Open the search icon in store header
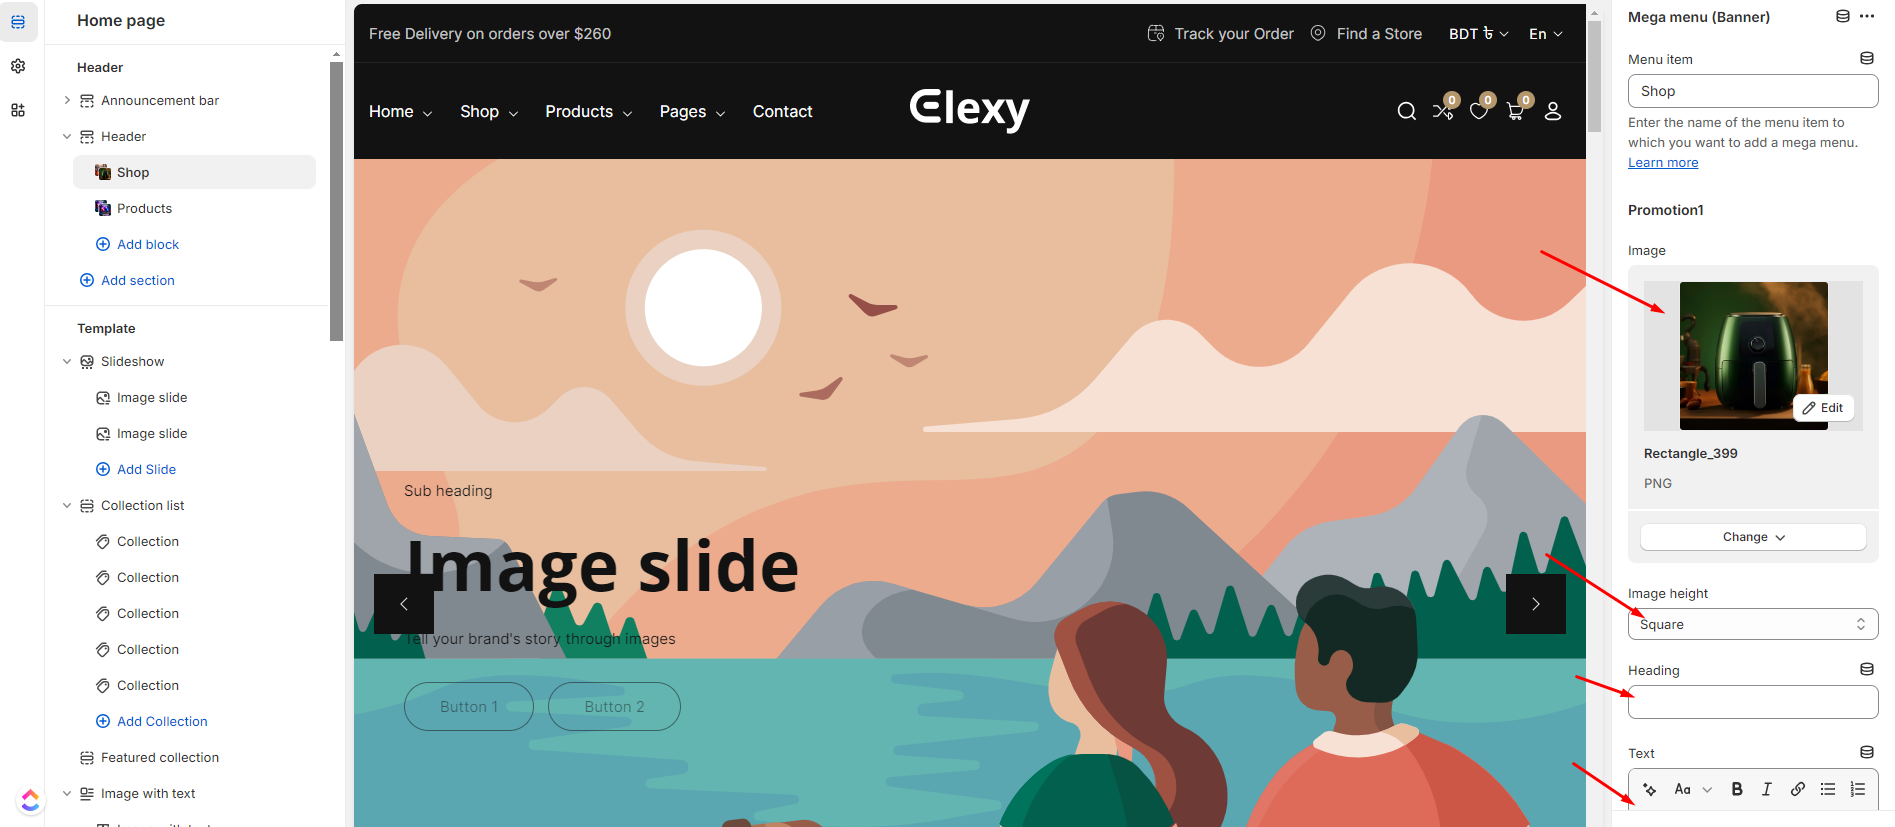 tap(1406, 111)
